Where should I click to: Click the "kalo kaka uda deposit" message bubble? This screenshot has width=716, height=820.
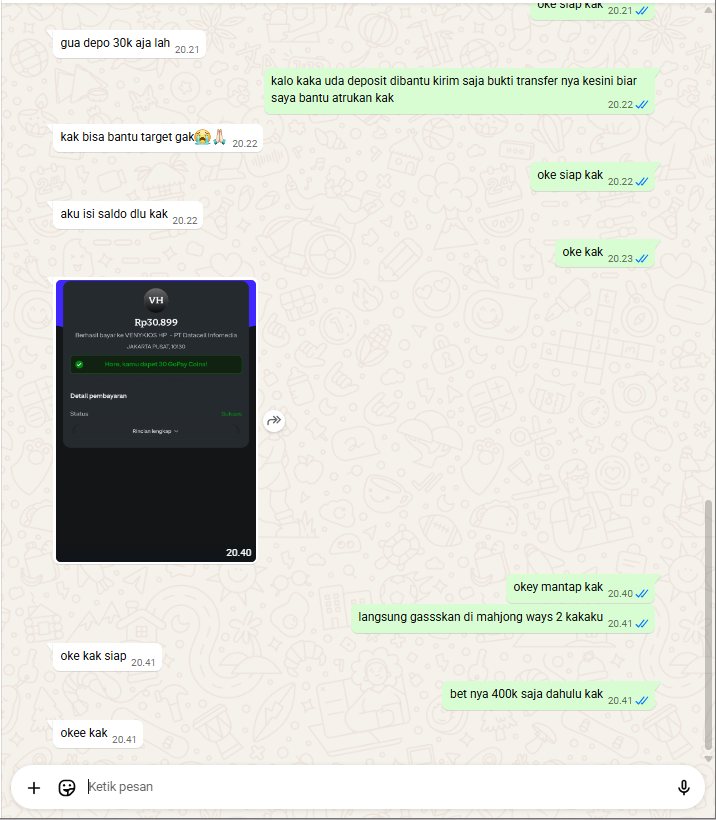459,90
